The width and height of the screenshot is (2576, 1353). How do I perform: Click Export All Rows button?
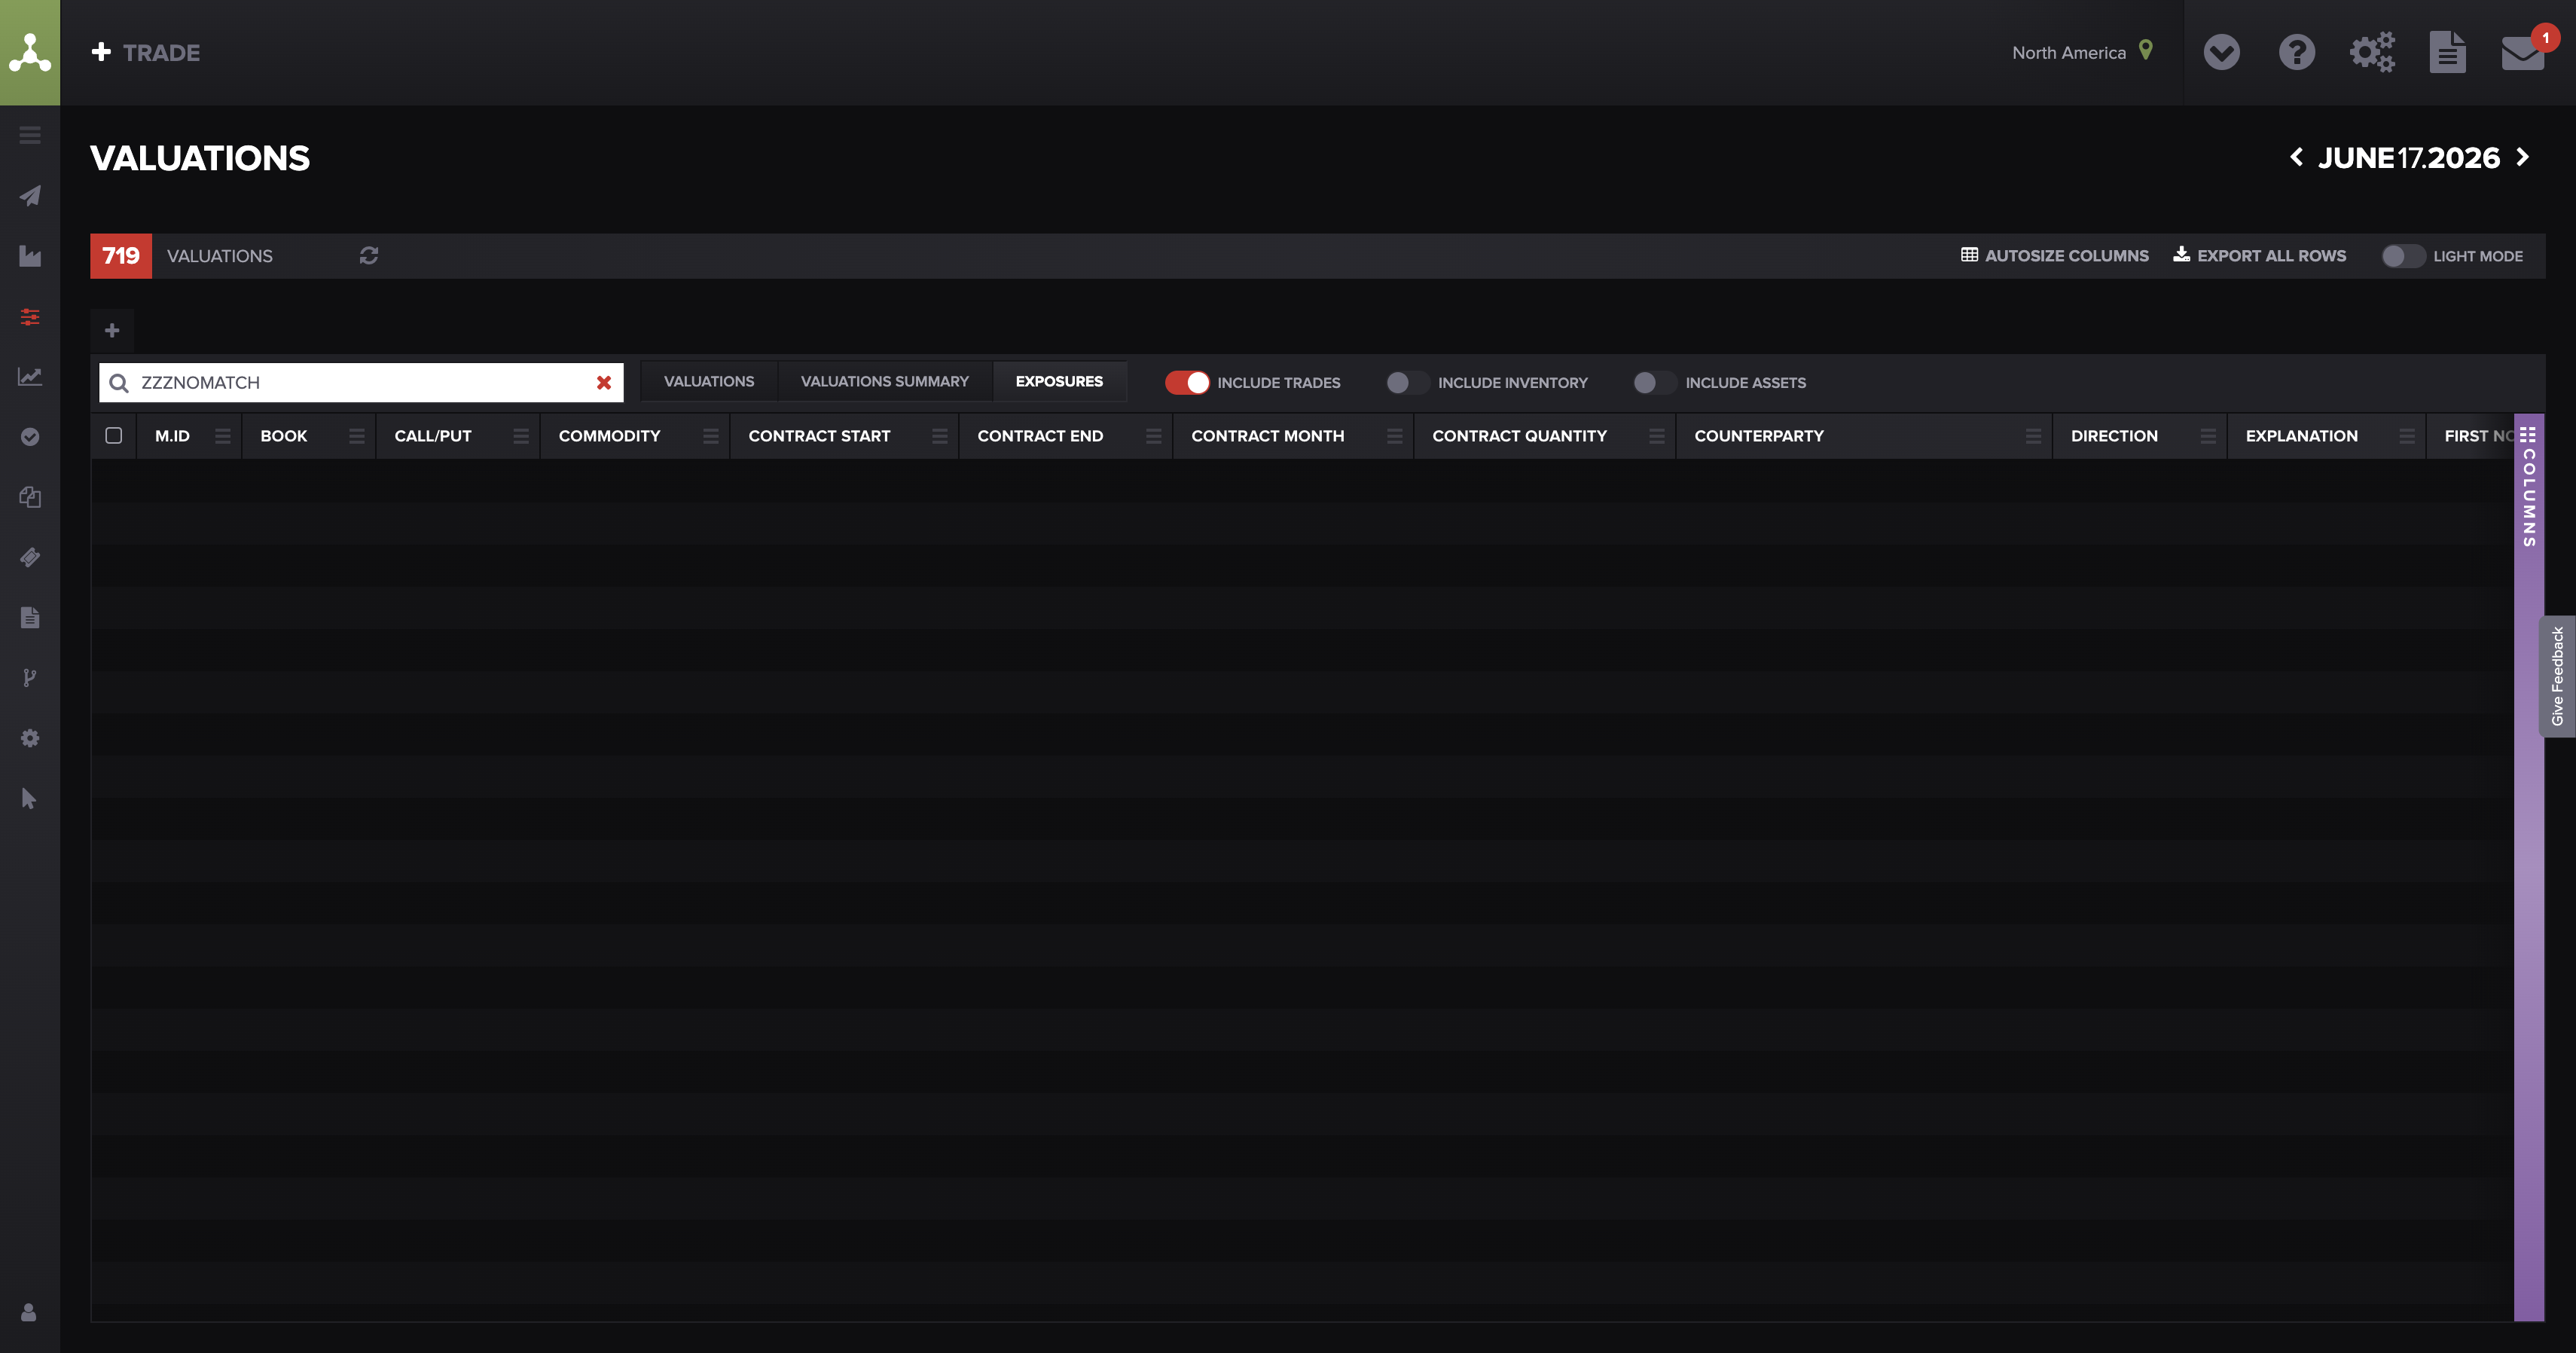point(2259,256)
